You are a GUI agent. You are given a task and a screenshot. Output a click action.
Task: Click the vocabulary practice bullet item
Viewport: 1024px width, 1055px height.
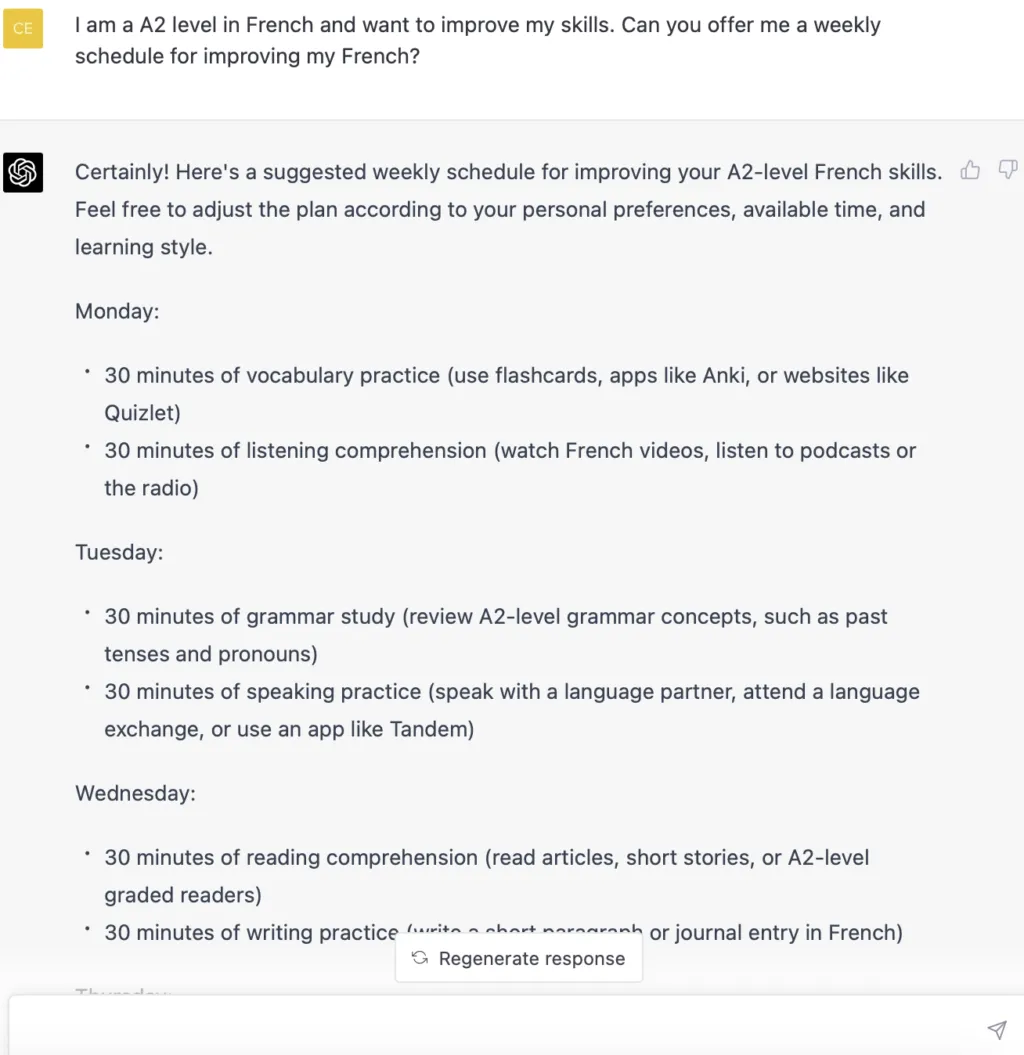coord(506,394)
